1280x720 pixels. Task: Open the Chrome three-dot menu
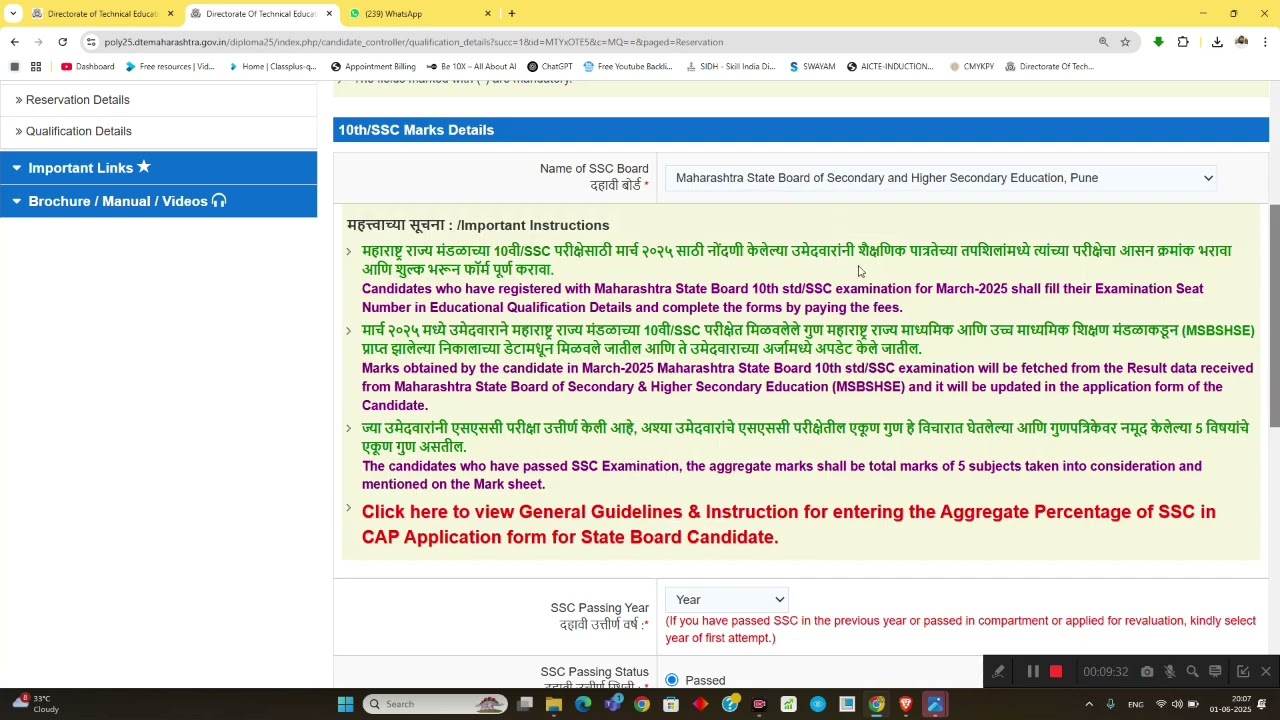[x=1265, y=42]
